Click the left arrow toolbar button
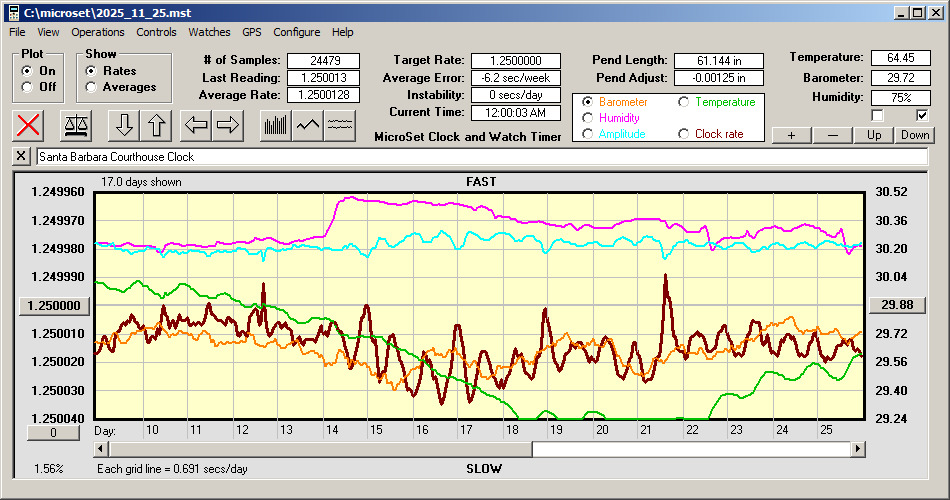This screenshot has height=500, width=950. coord(197,125)
